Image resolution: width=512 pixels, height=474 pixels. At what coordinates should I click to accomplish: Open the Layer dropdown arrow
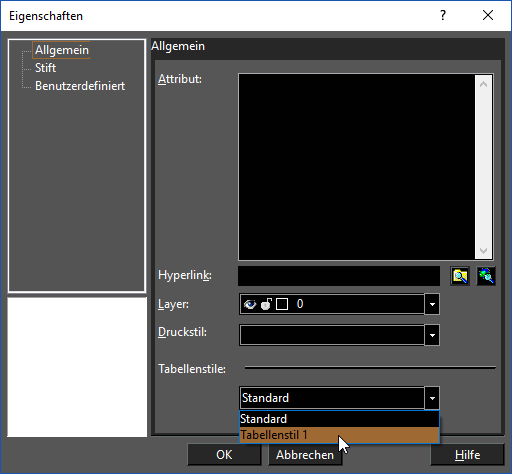point(432,304)
